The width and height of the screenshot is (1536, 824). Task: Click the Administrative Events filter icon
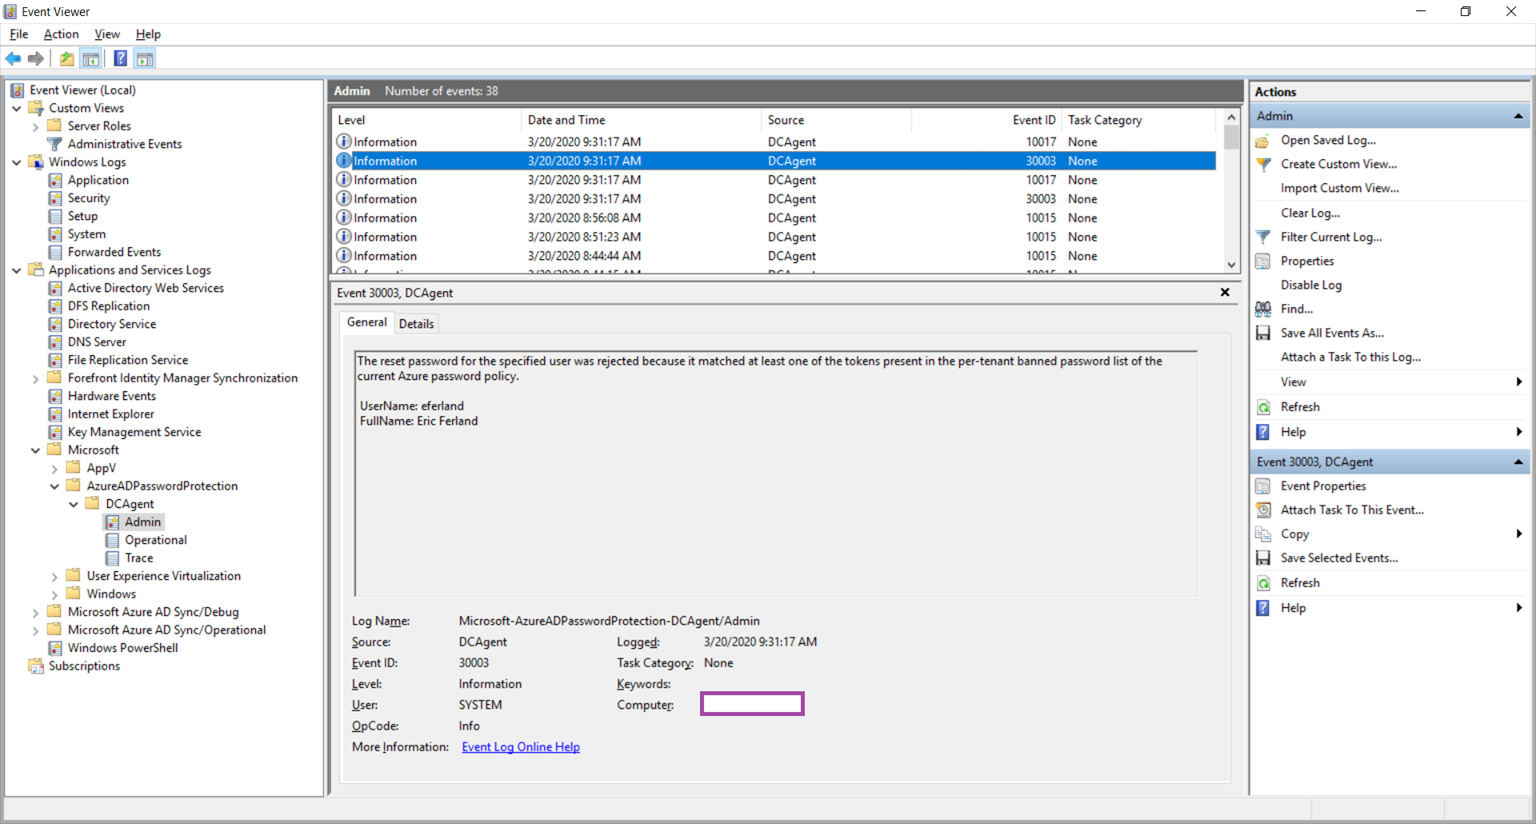[x=55, y=144]
